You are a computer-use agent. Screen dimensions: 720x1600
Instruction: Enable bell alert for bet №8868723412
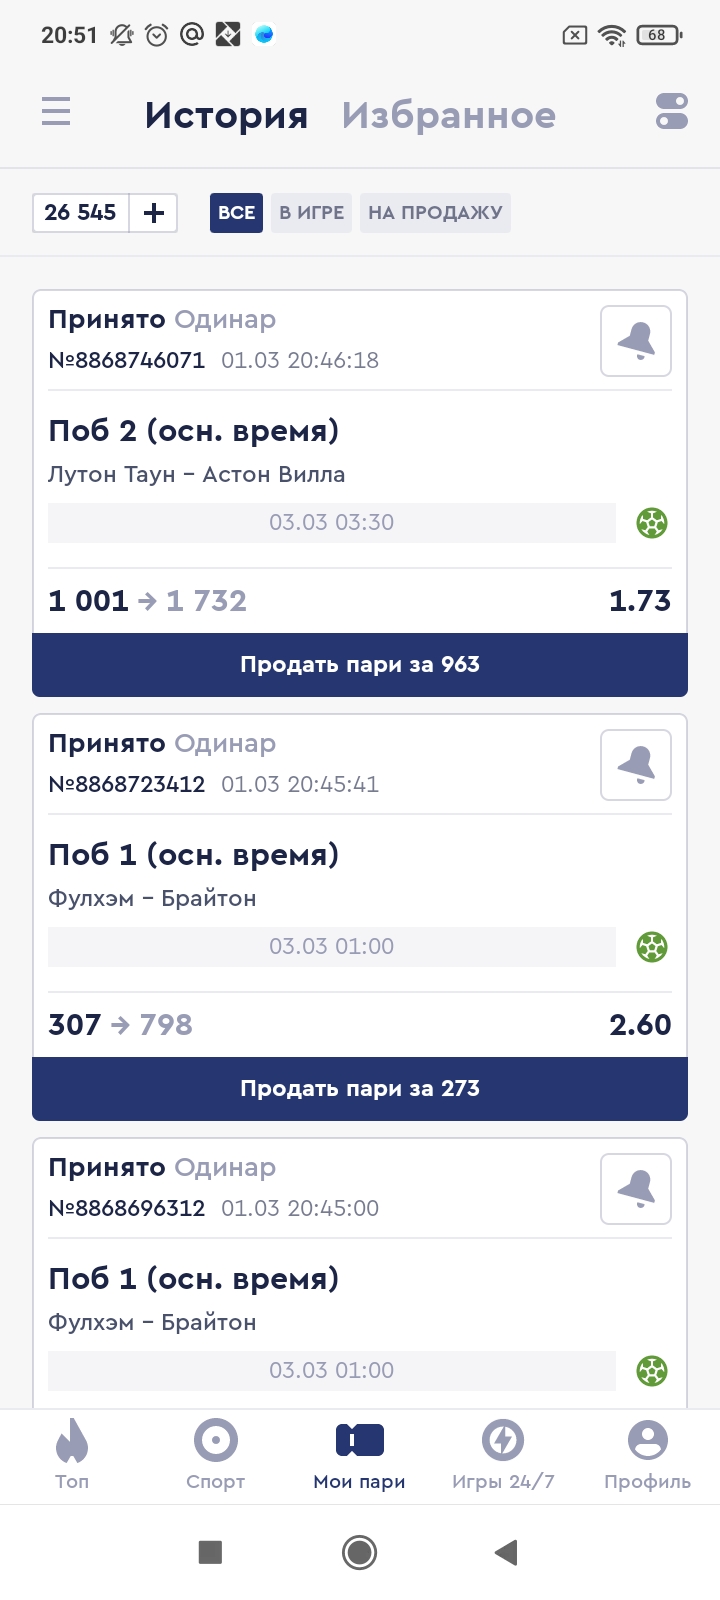point(636,765)
